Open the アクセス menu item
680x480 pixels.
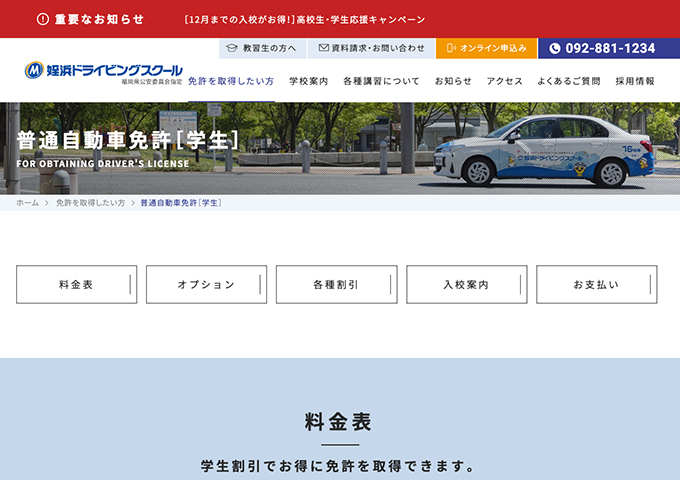[504, 81]
